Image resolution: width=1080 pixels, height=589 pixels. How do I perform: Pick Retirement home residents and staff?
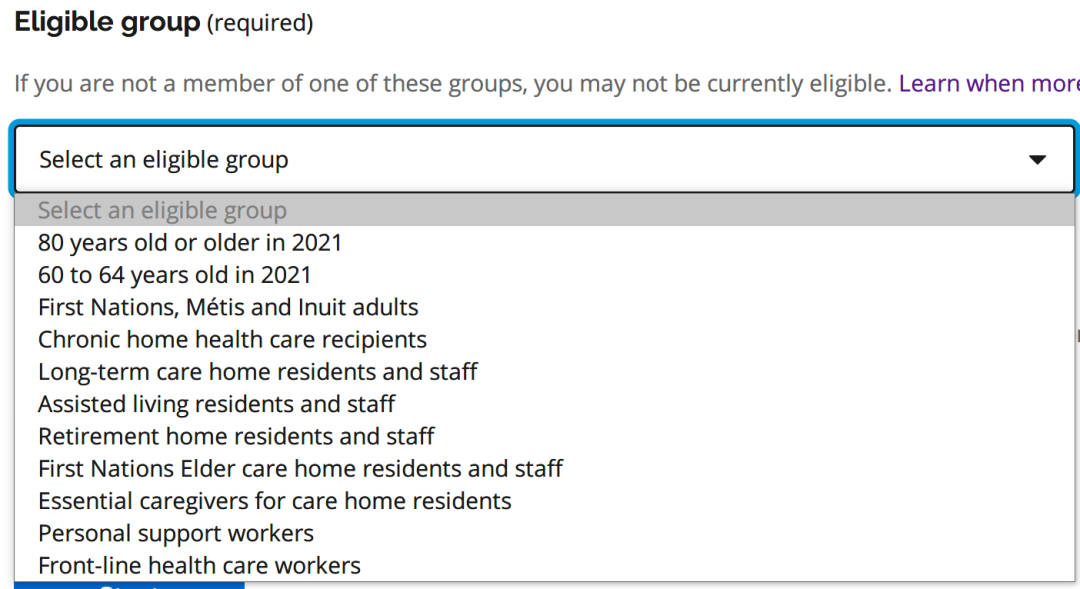pos(544,437)
